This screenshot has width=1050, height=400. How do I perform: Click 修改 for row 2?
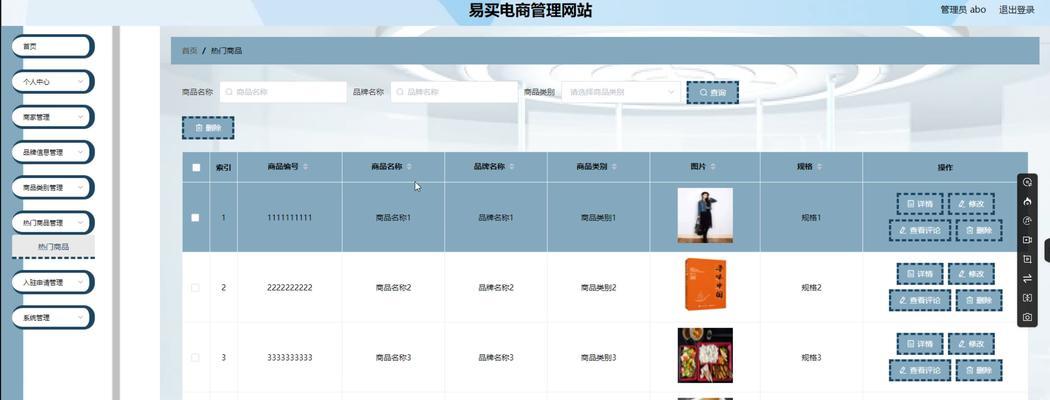pos(971,273)
